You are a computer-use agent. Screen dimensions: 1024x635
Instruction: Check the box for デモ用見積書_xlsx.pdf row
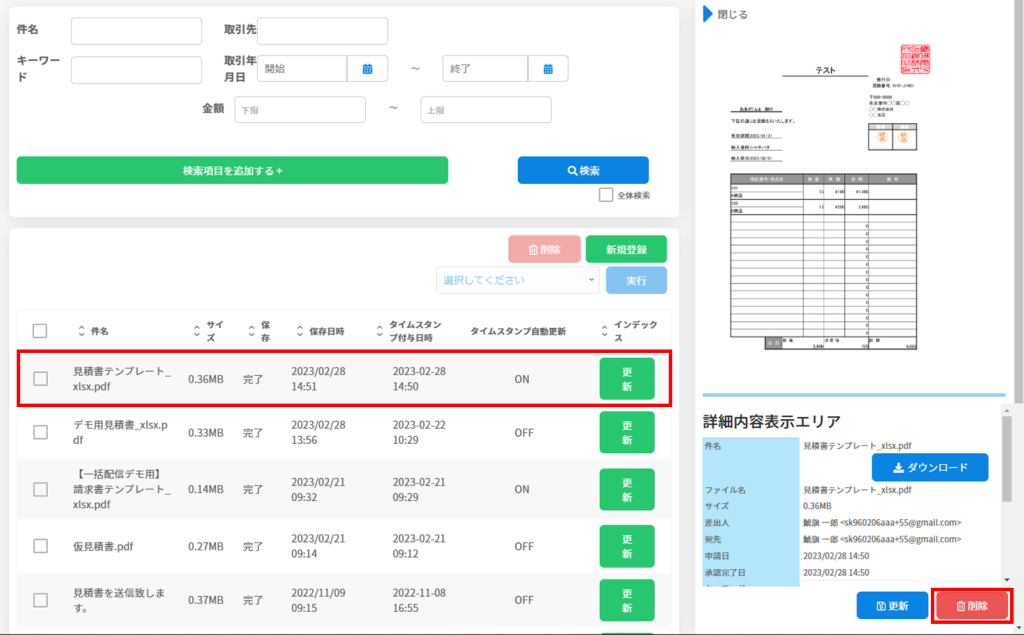(40, 432)
